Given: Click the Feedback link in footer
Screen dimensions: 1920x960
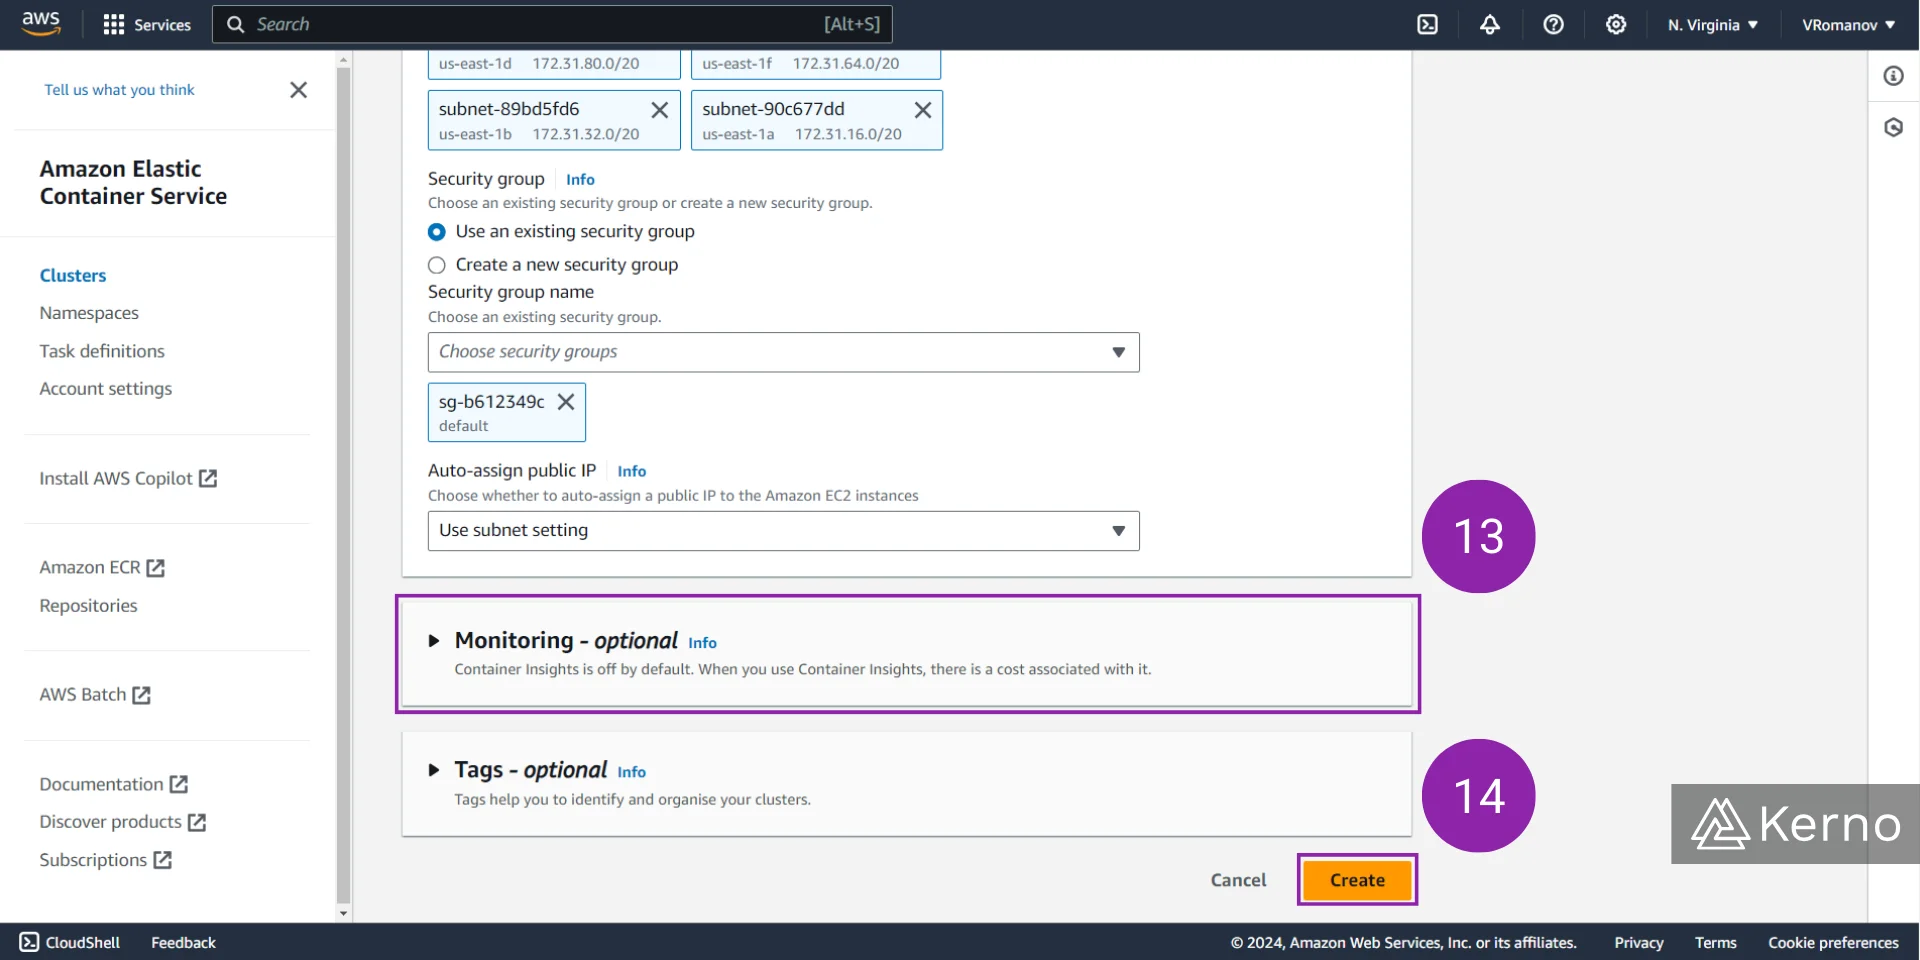Looking at the screenshot, I should point(183,942).
